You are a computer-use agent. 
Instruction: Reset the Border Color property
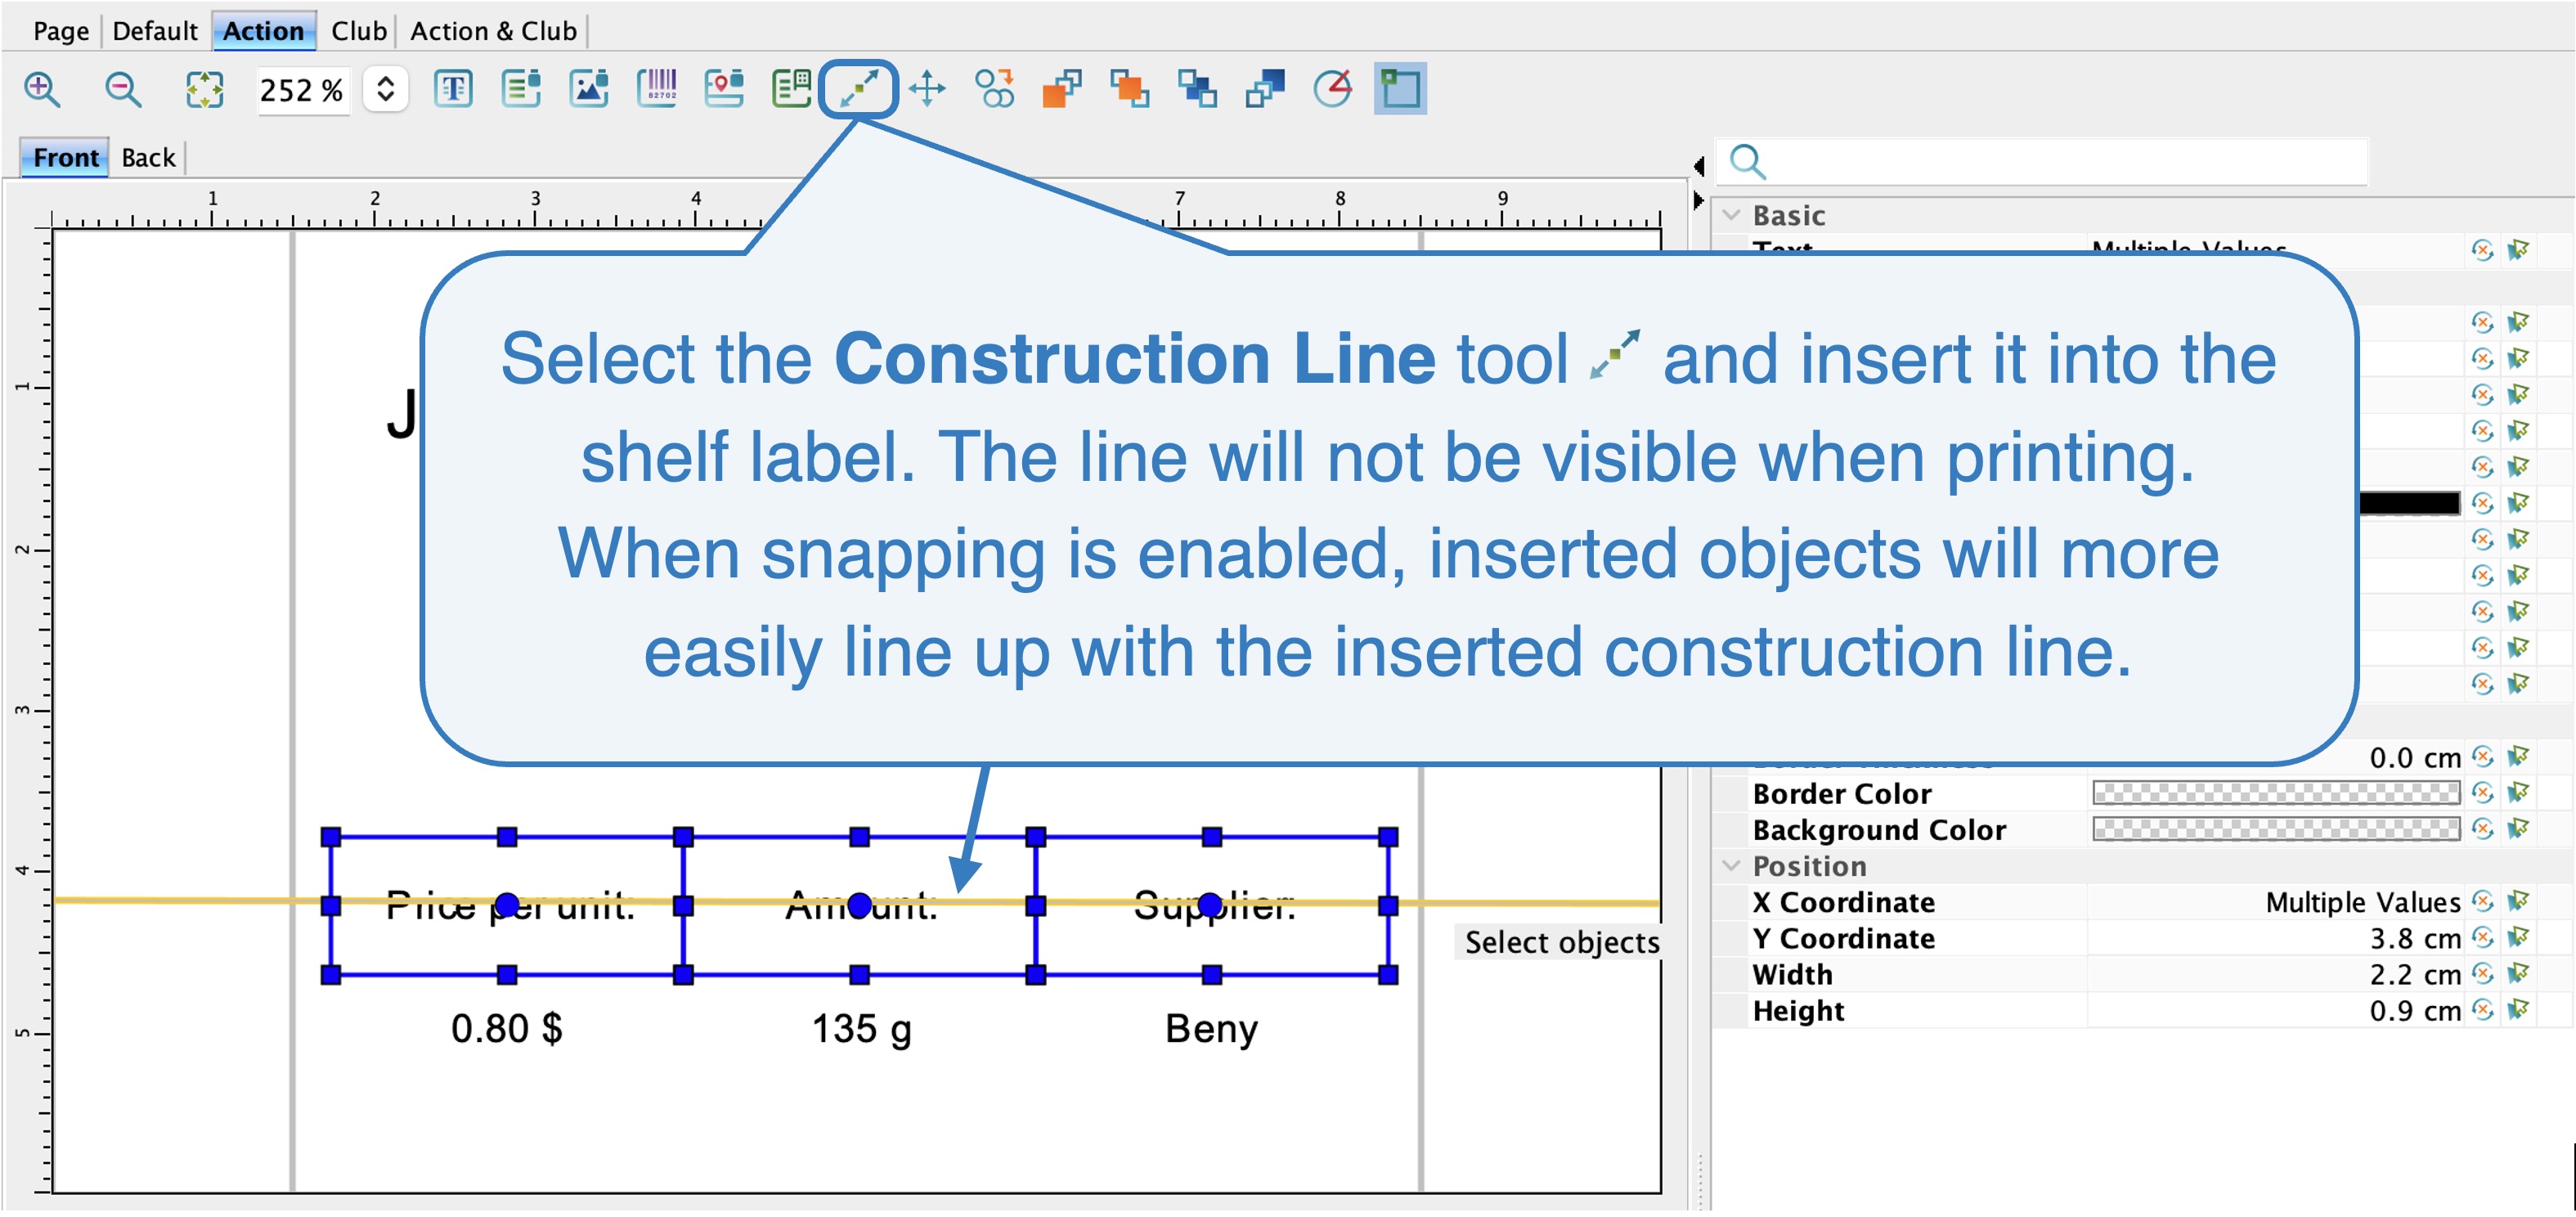pyautogui.click(x=2482, y=793)
